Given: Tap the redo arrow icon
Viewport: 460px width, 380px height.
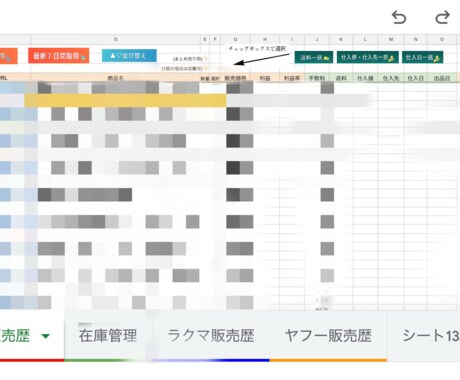Looking at the screenshot, I should point(443,17).
